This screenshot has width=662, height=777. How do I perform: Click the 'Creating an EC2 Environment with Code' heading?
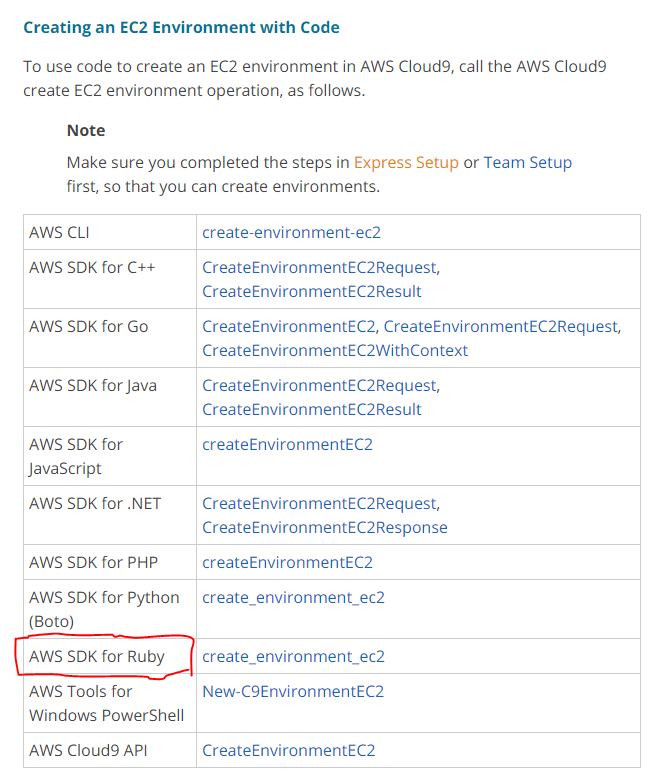[x=181, y=27]
